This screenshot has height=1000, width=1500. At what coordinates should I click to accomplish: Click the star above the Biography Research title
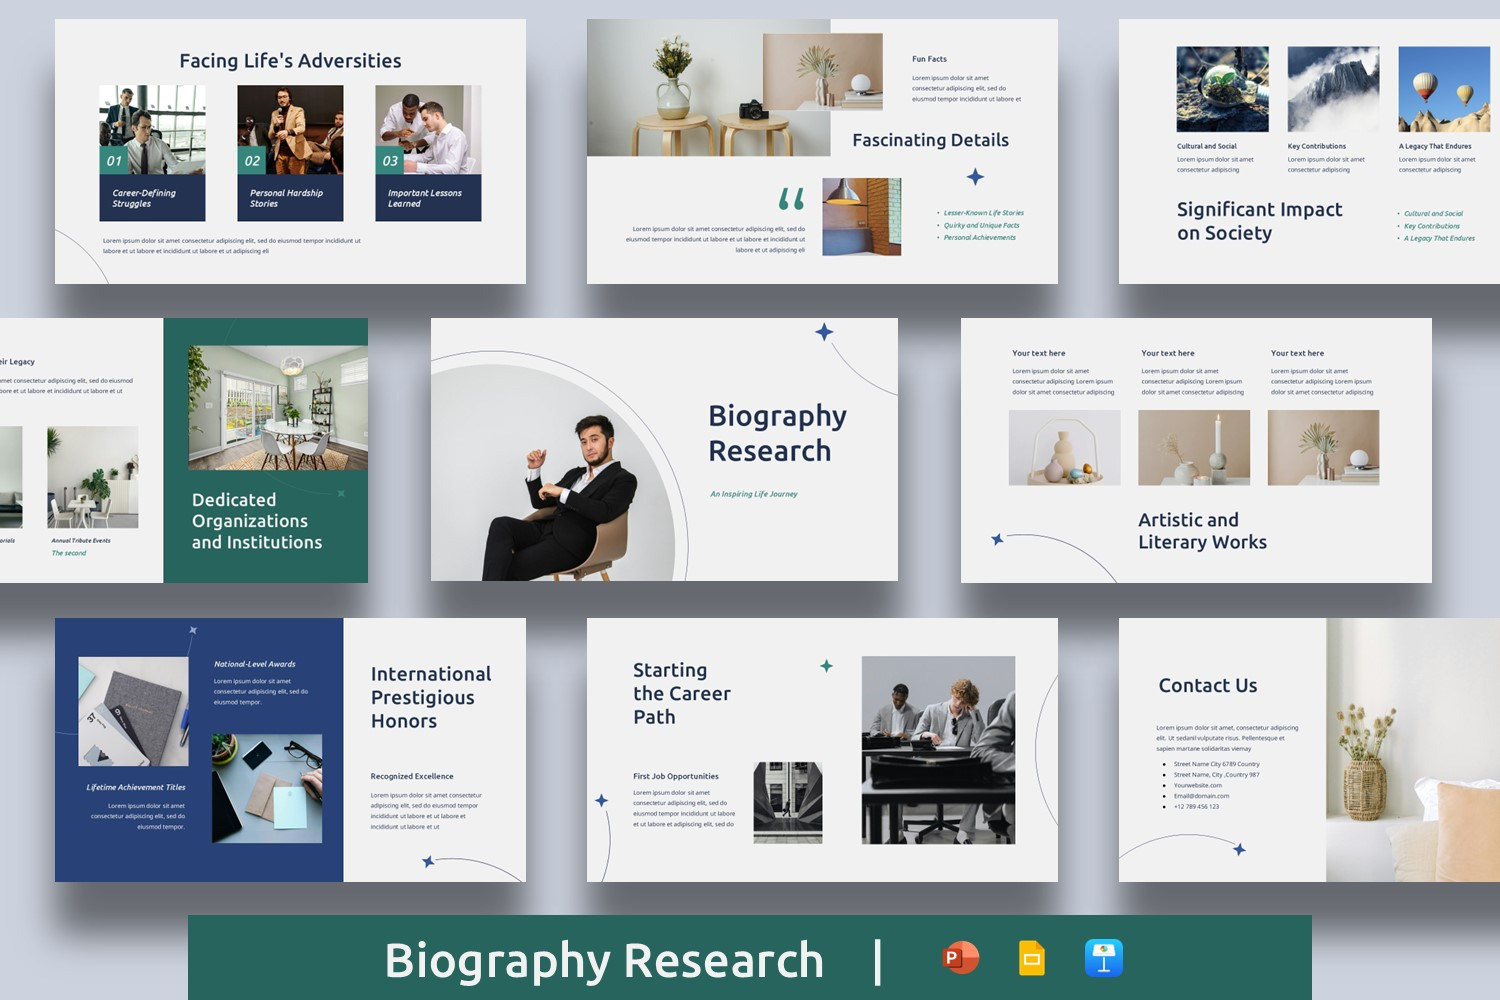tap(824, 332)
